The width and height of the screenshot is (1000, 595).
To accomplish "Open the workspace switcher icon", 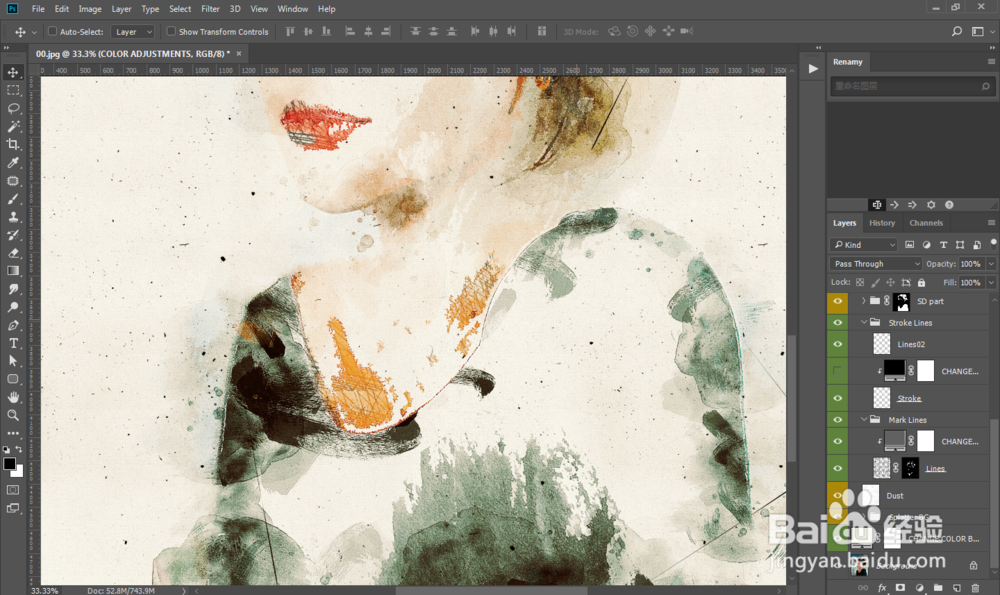I will click(x=978, y=31).
